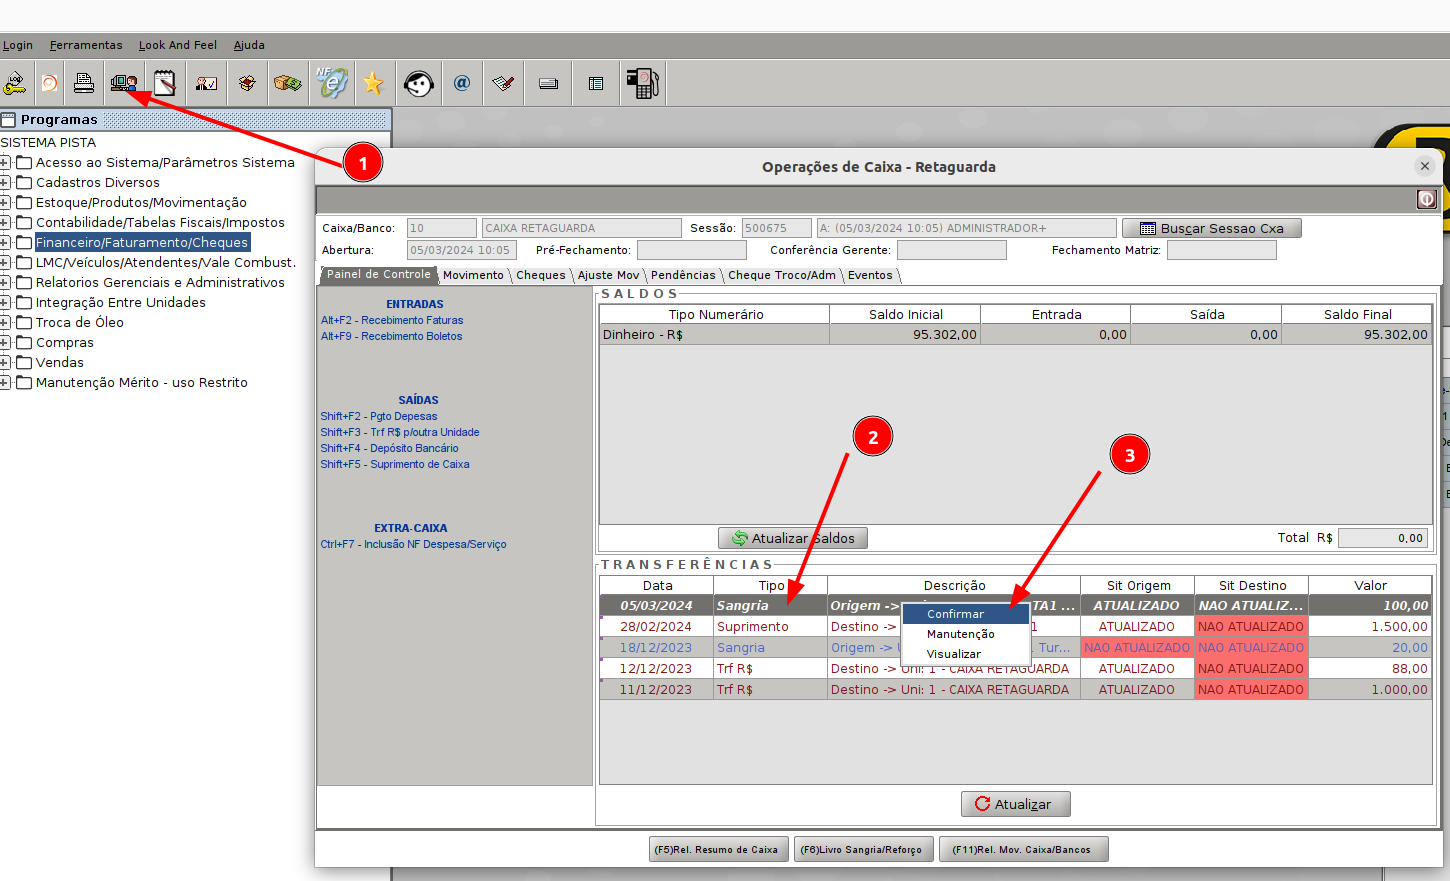This screenshot has height=881, width=1450.
Task: Open the NF-e electronic invoice icon
Action: 331,84
